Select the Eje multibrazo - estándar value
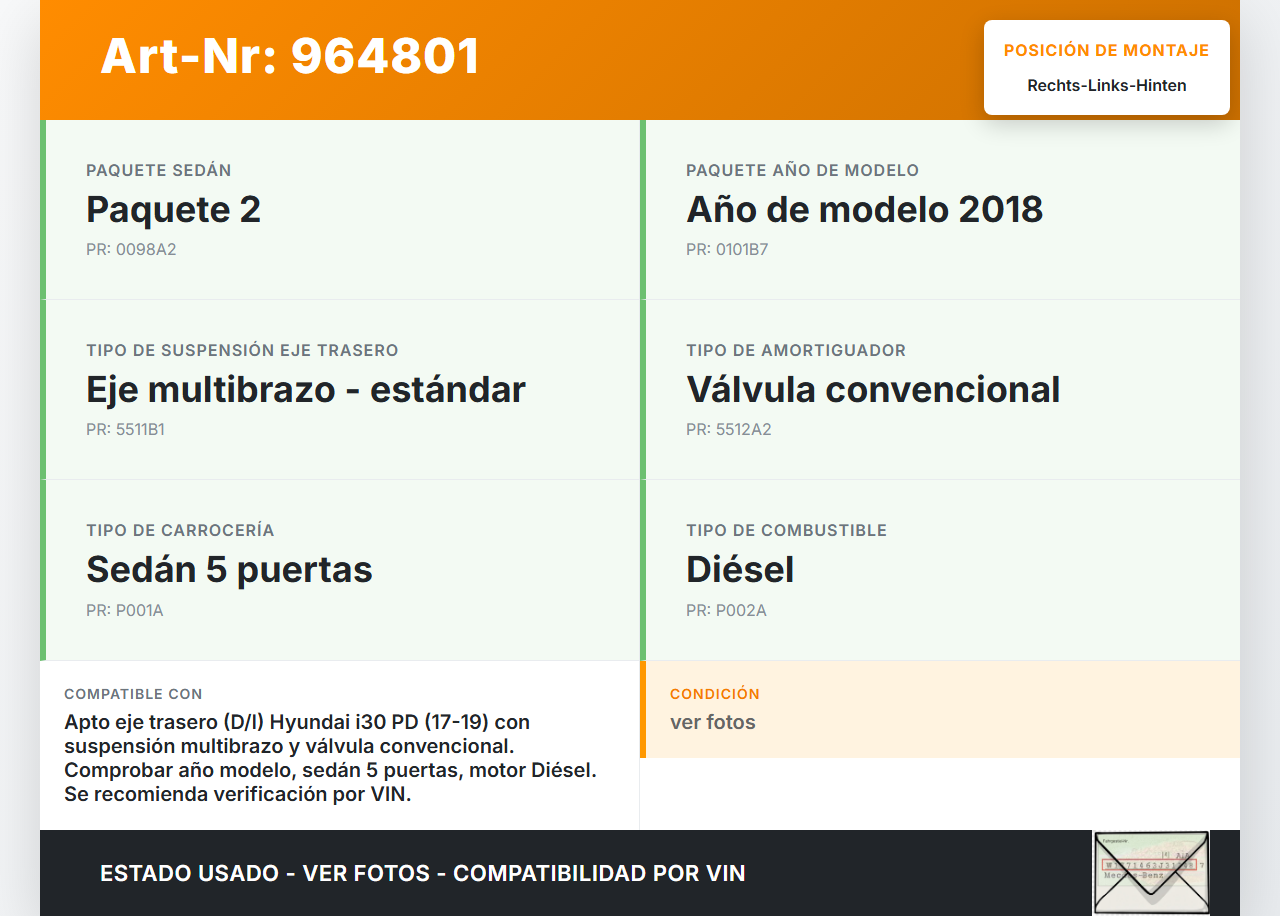1280x916 pixels. click(306, 389)
